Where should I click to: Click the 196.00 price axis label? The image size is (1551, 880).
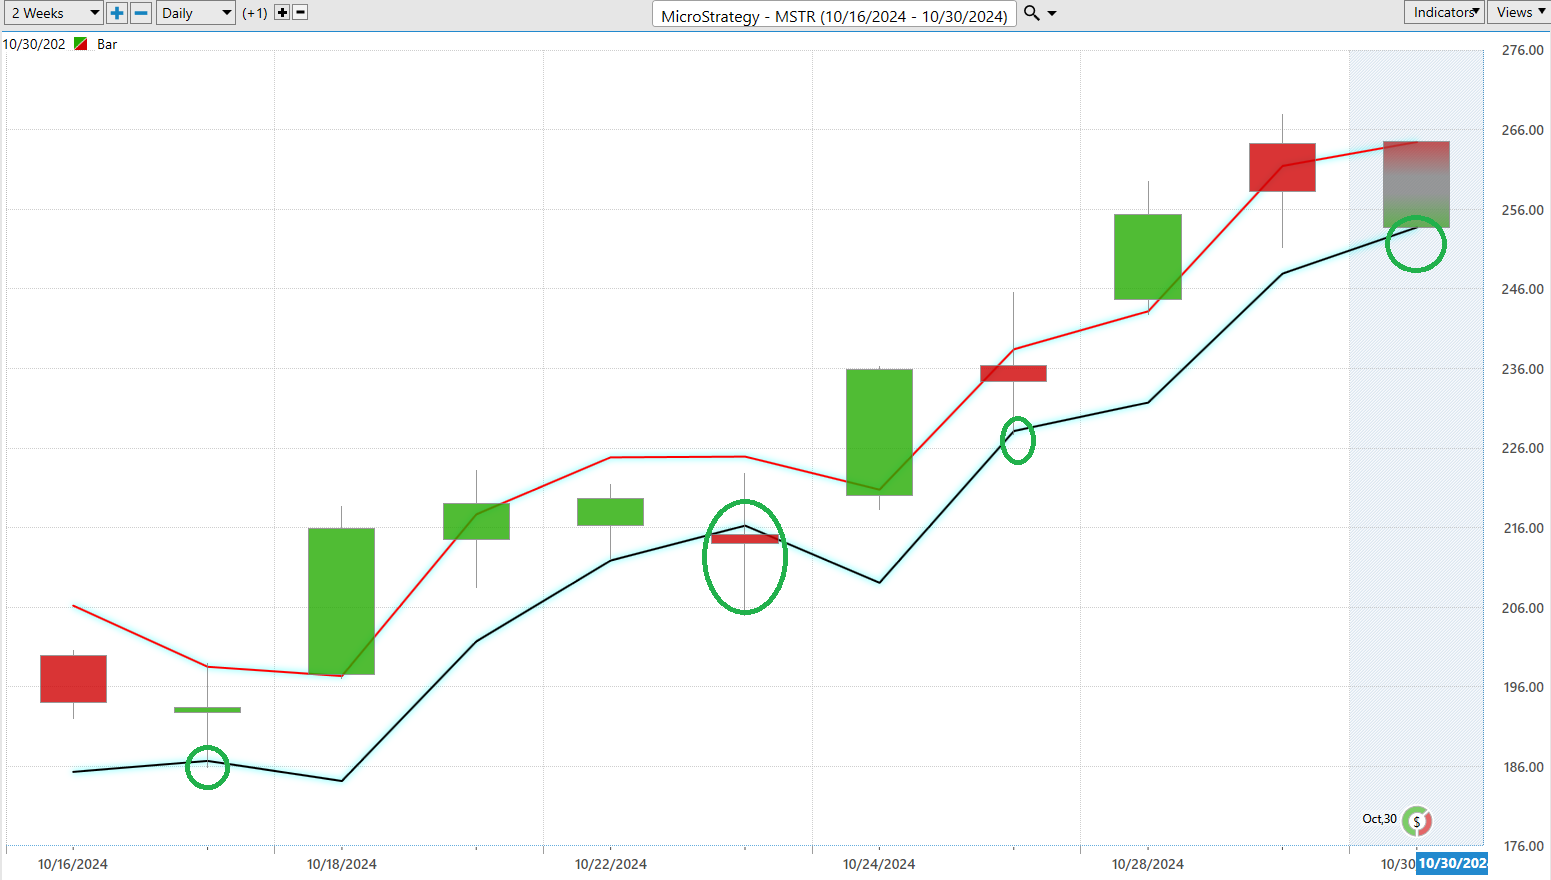pyautogui.click(x=1523, y=687)
